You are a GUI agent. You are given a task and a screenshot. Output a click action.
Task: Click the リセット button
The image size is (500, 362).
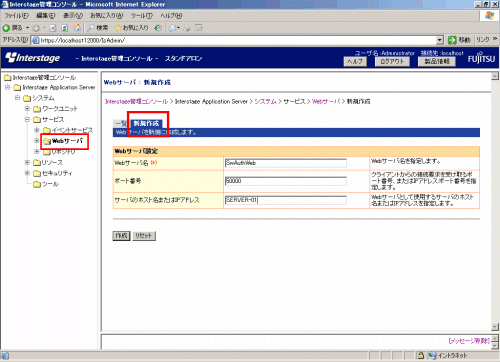(144, 236)
